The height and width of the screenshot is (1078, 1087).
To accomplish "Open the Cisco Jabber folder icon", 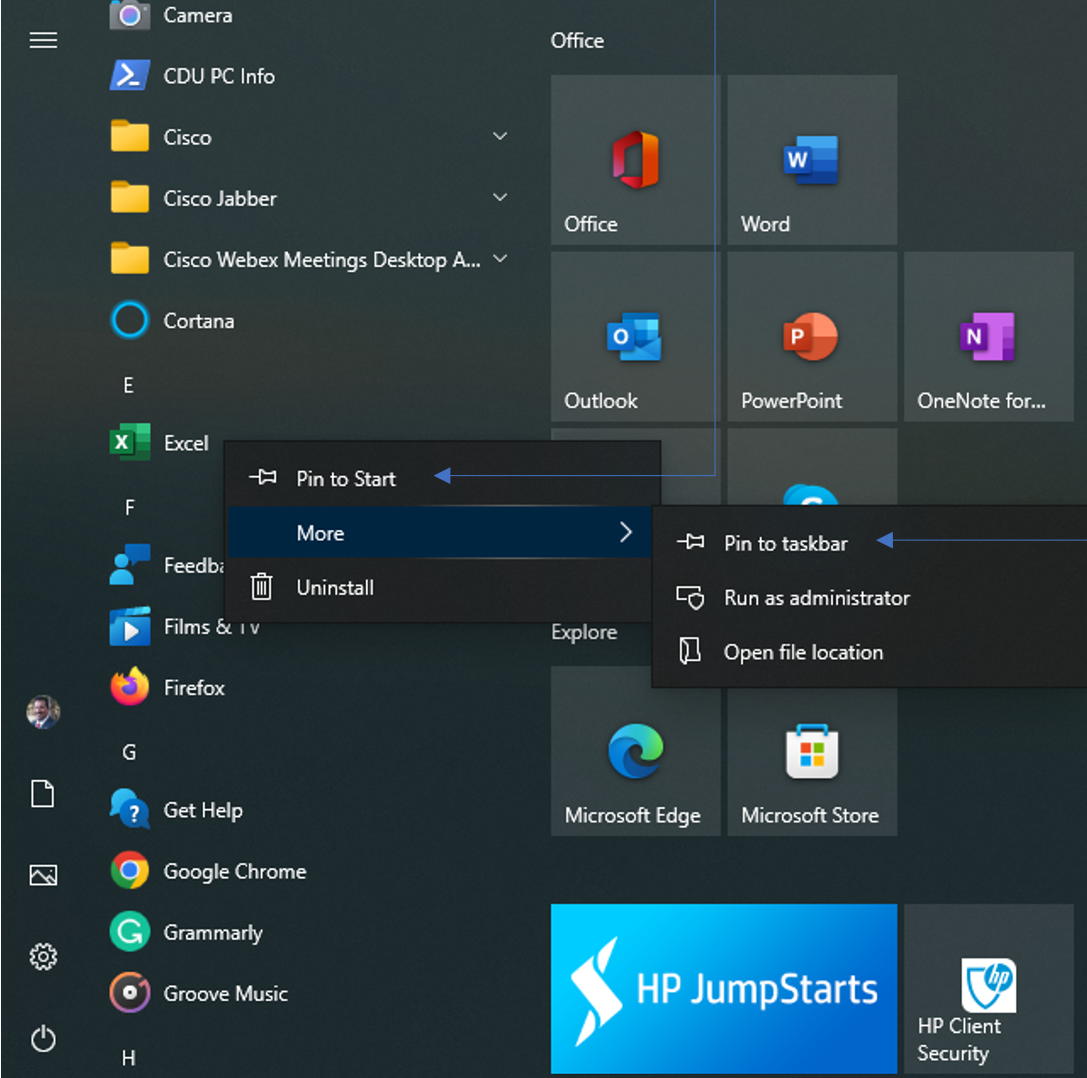I will (x=129, y=198).
